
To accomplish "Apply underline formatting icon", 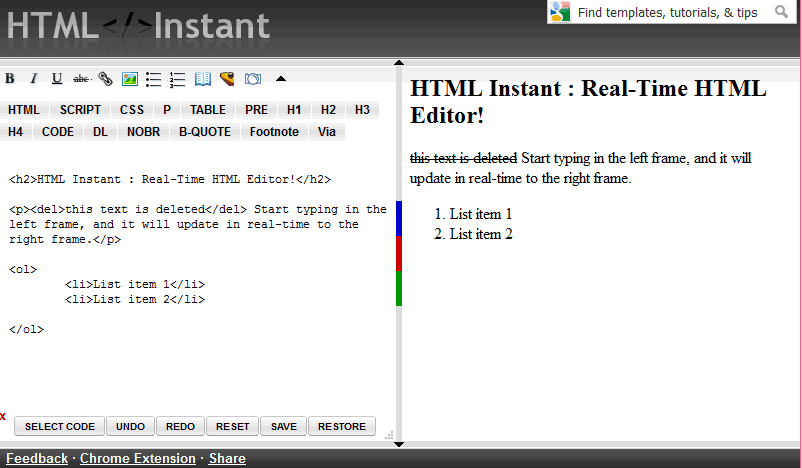I will [57, 79].
